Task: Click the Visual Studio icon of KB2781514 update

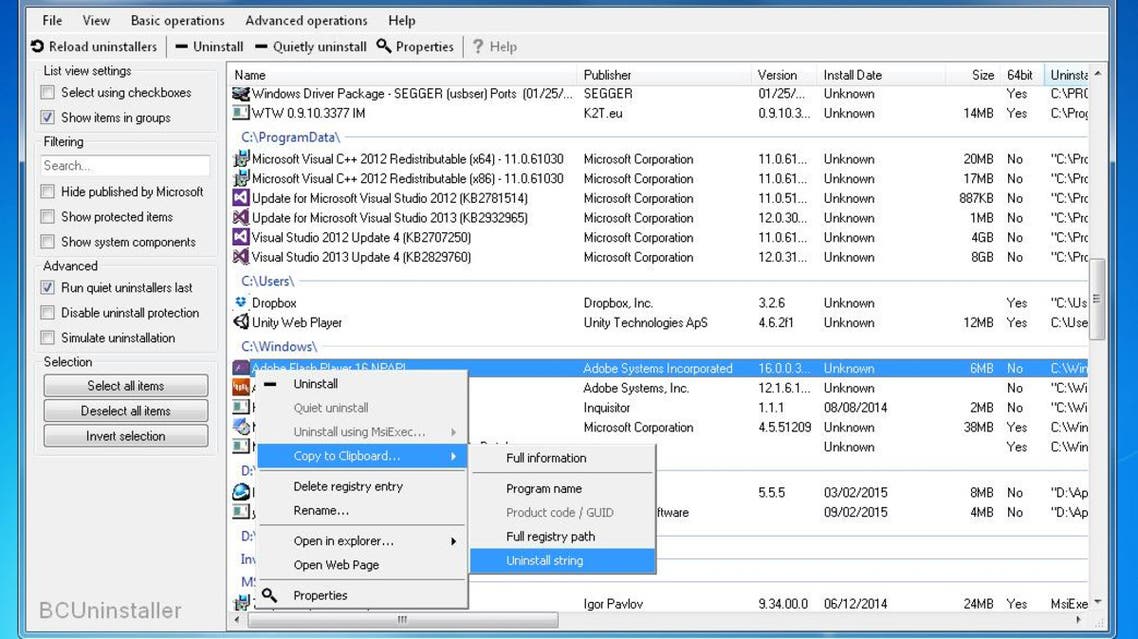Action: point(240,198)
